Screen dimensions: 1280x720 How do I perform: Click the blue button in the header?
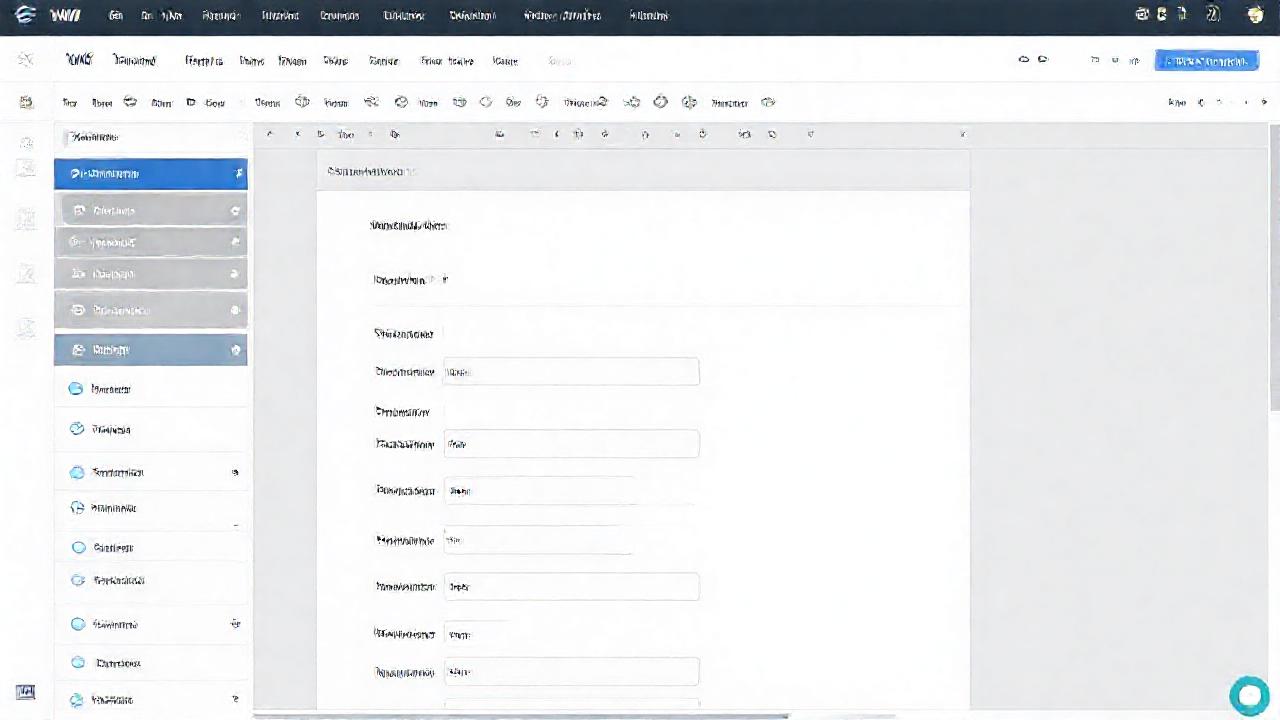tap(1206, 61)
